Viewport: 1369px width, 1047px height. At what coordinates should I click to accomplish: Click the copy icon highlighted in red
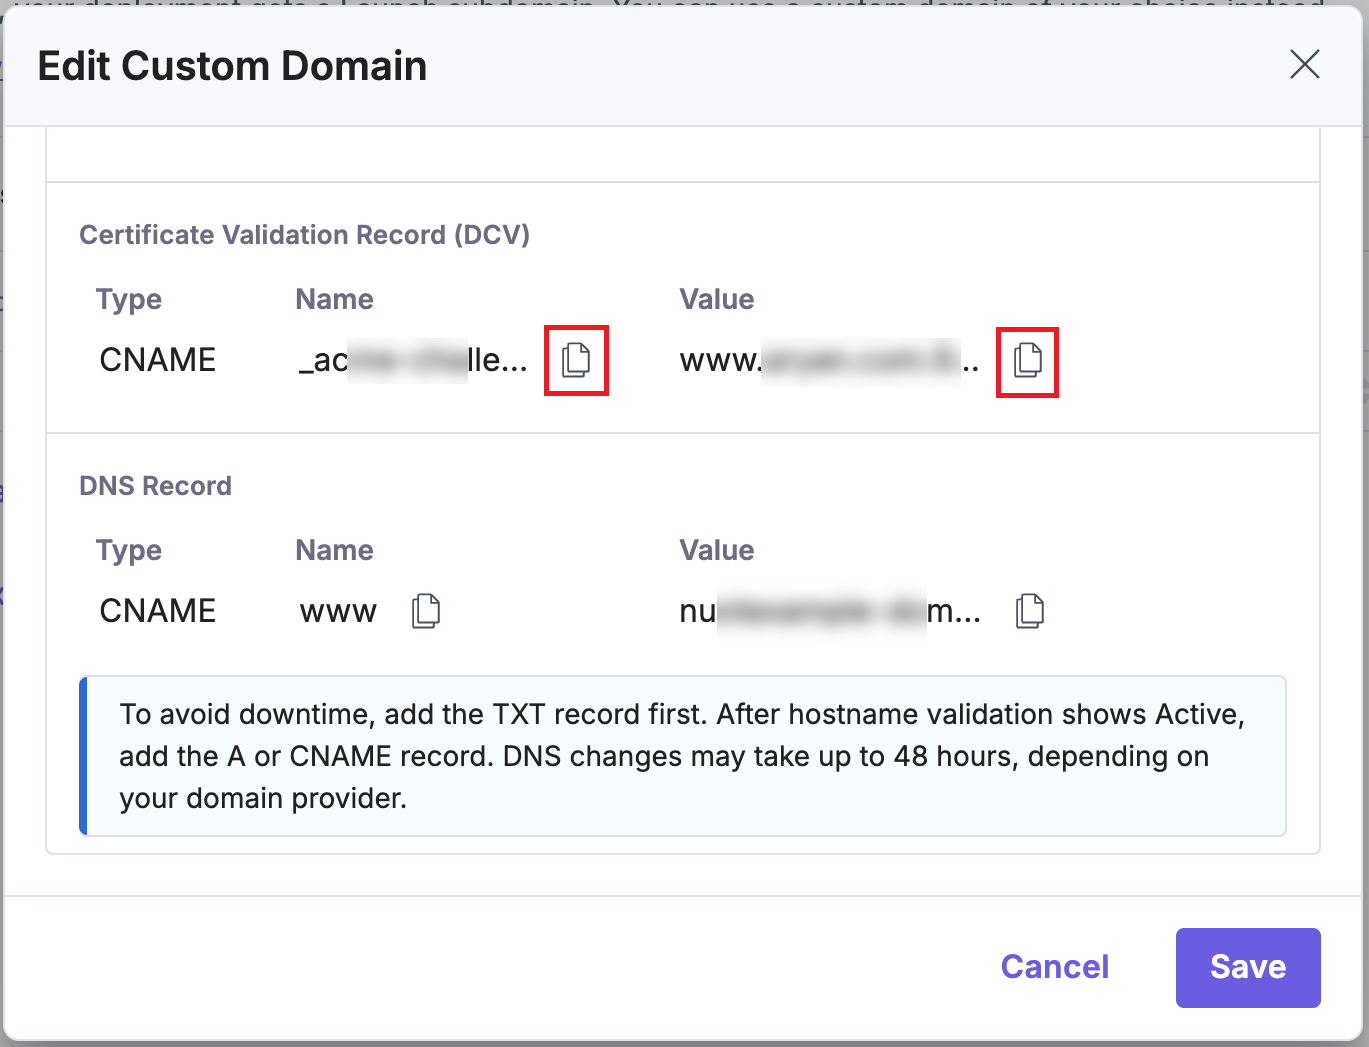(x=576, y=361)
